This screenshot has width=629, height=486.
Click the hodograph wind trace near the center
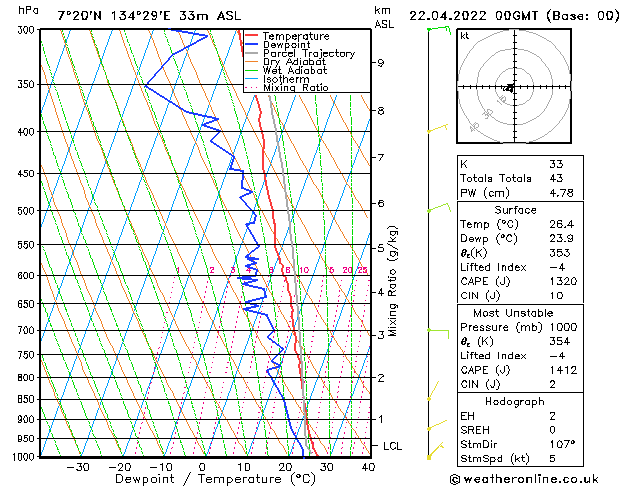(x=509, y=88)
